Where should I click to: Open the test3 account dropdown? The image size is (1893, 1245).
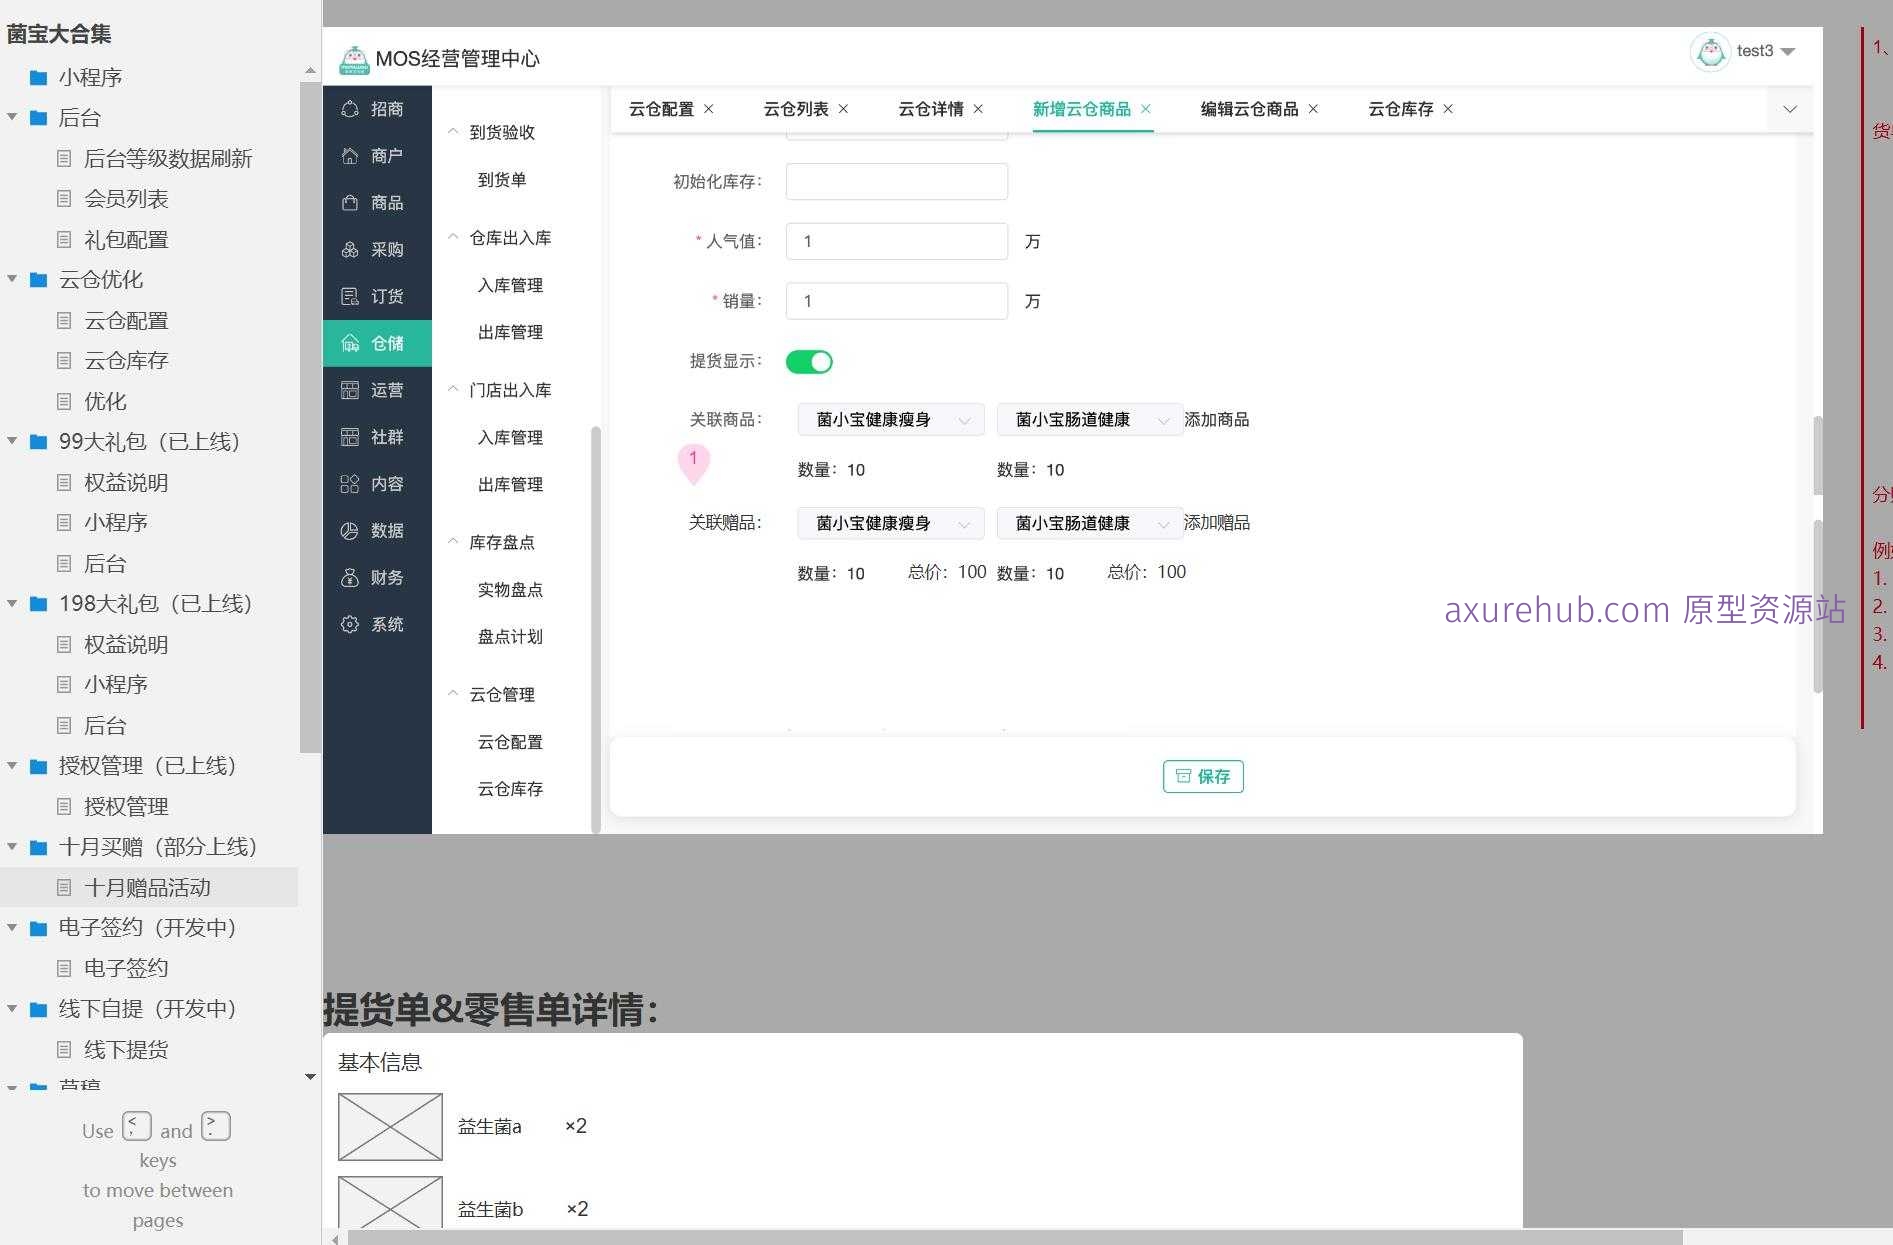(x=1760, y=51)
